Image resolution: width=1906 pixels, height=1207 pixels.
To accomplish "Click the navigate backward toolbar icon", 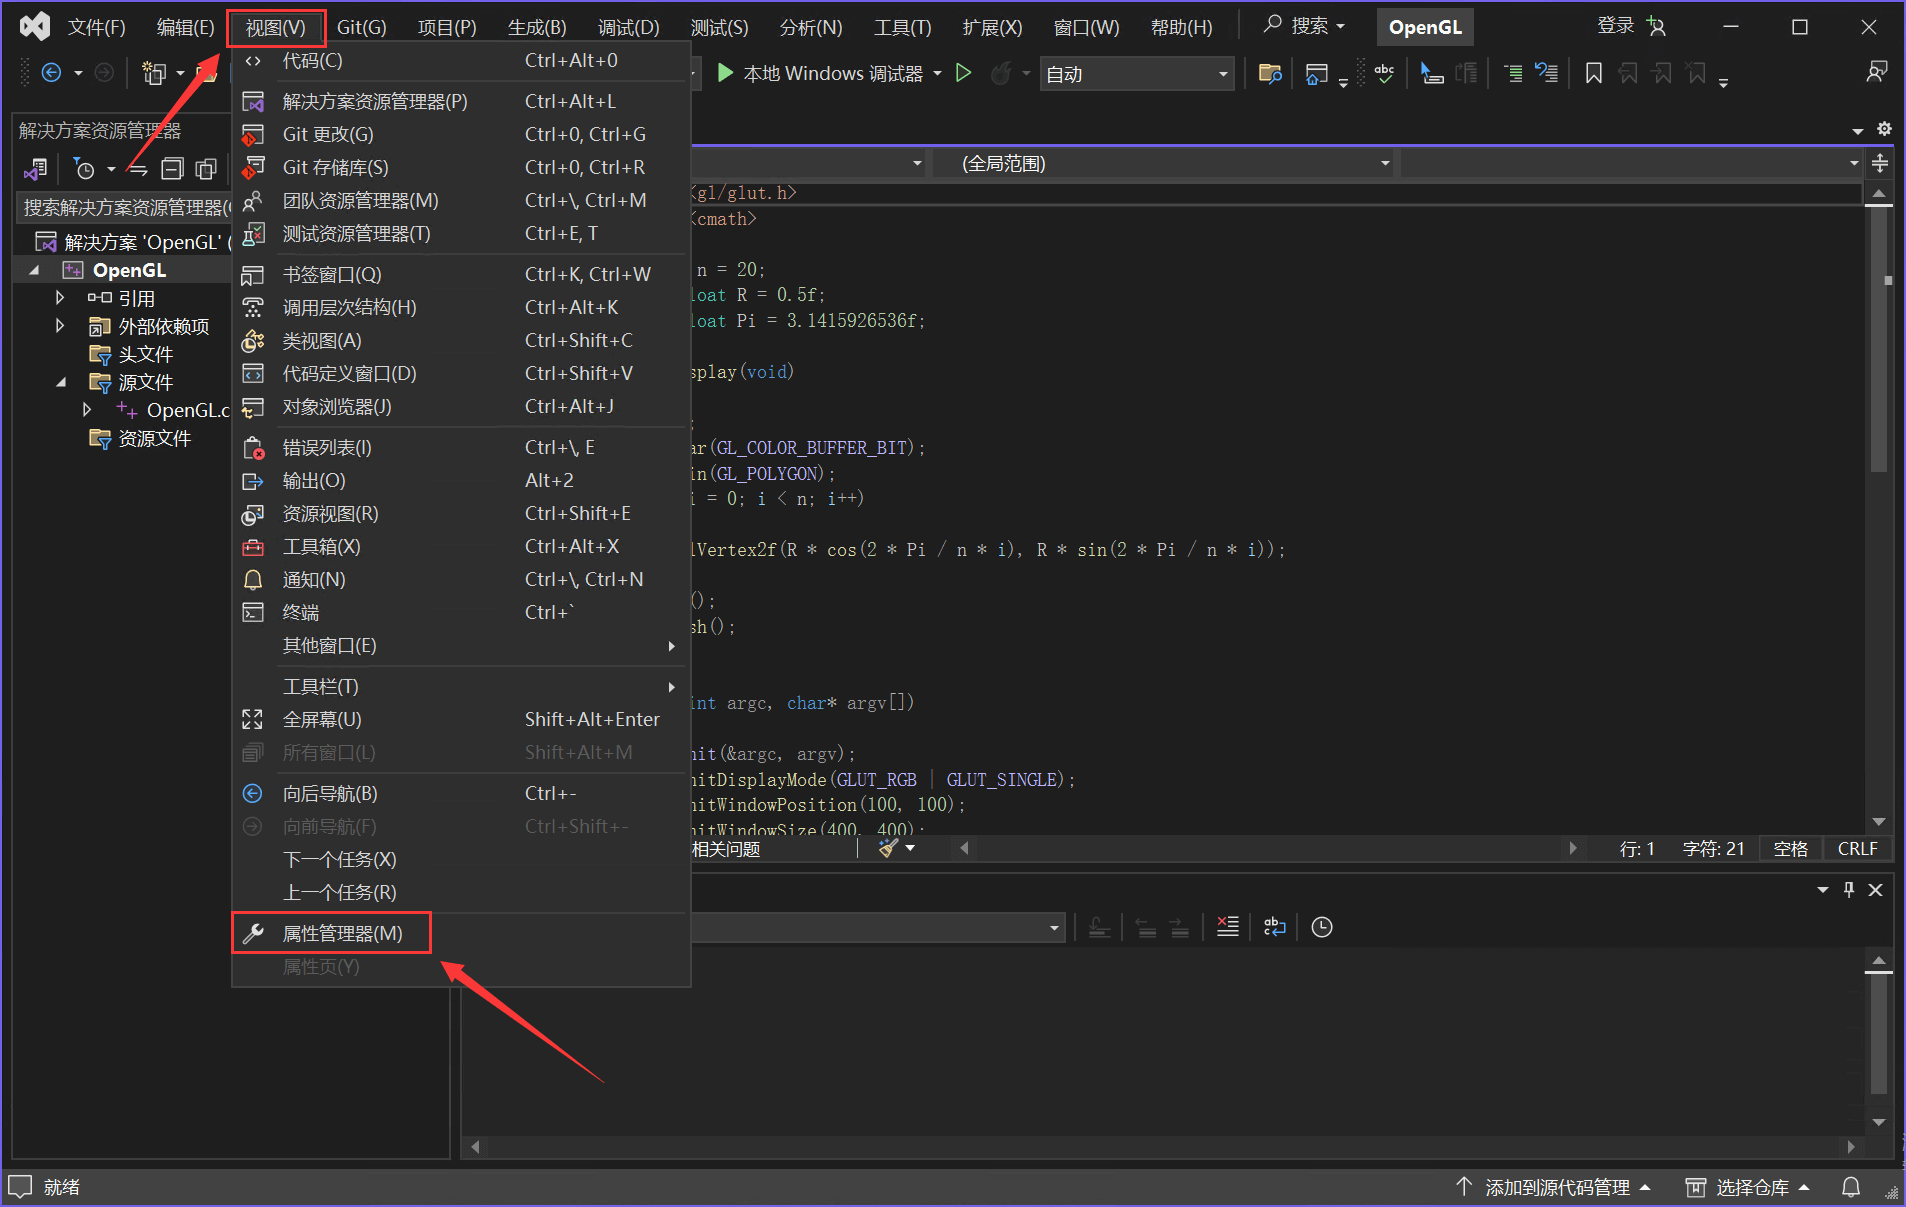I will coord(52,73).
